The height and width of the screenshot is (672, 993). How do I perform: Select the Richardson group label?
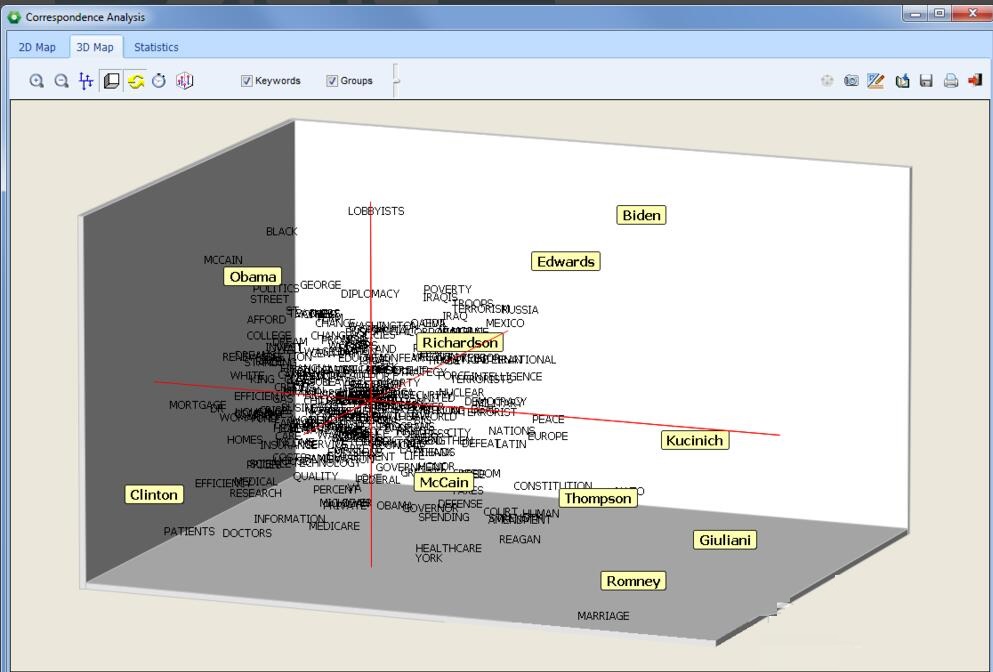coord(460,343)
